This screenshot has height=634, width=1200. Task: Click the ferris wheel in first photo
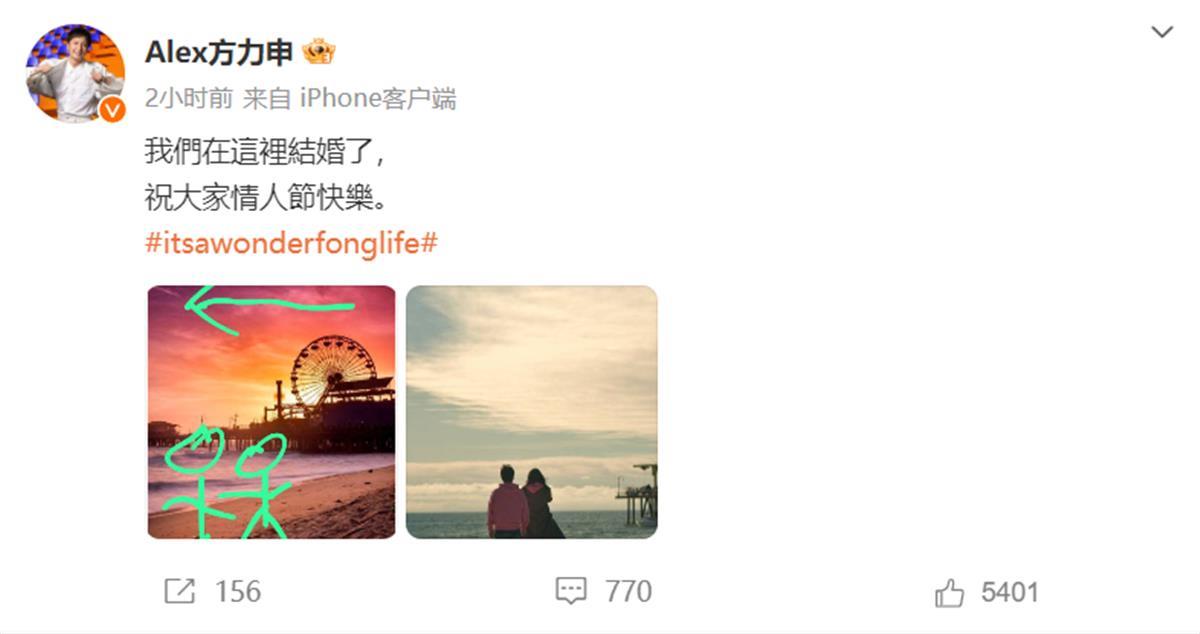[333, 370]
